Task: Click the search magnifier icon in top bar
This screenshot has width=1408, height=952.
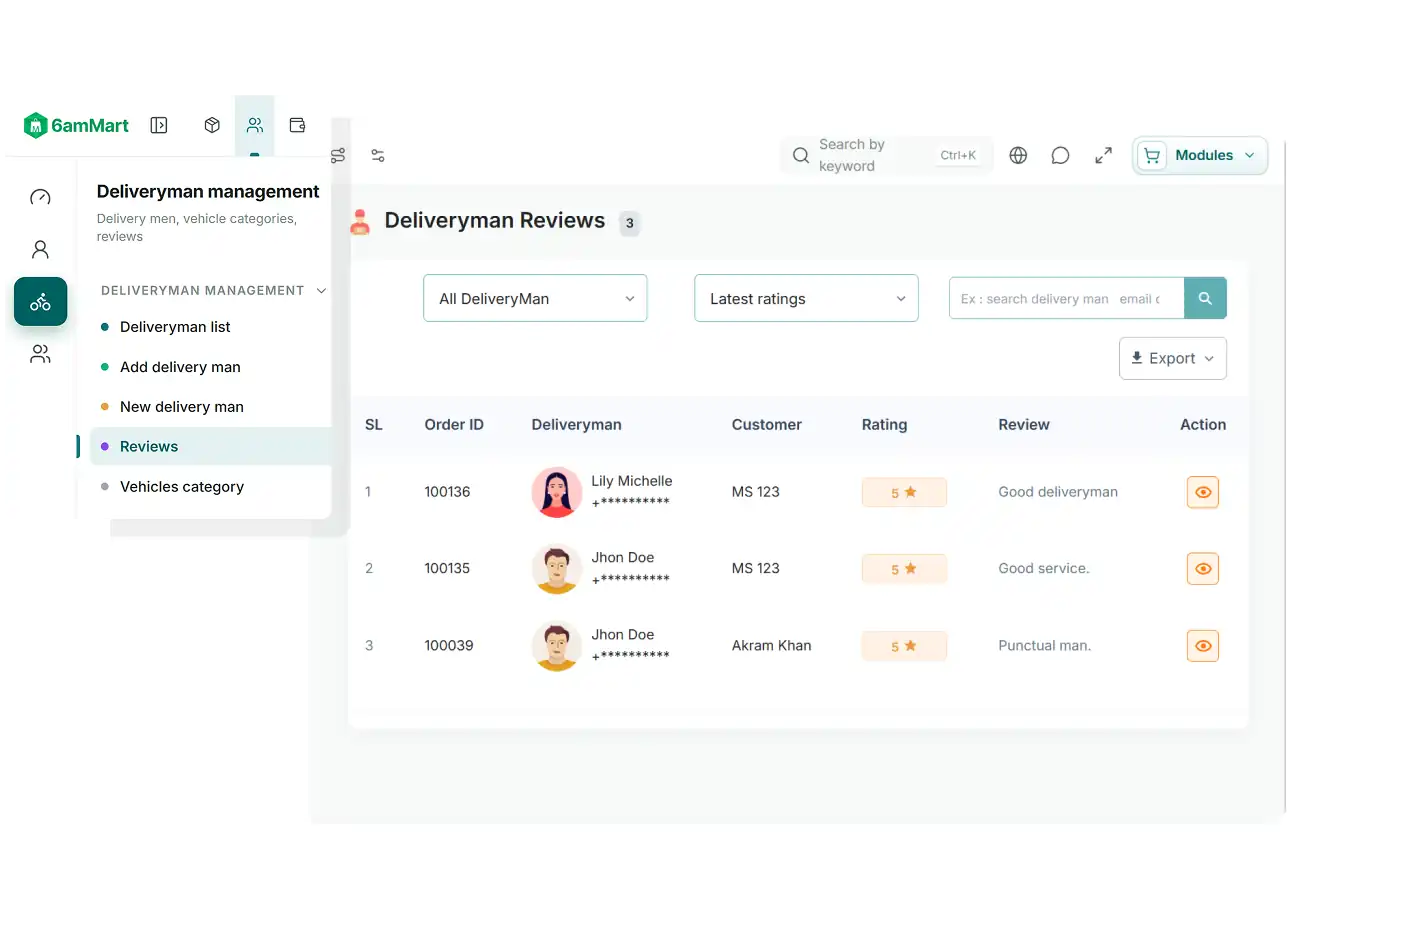Action: click(801, 155)
